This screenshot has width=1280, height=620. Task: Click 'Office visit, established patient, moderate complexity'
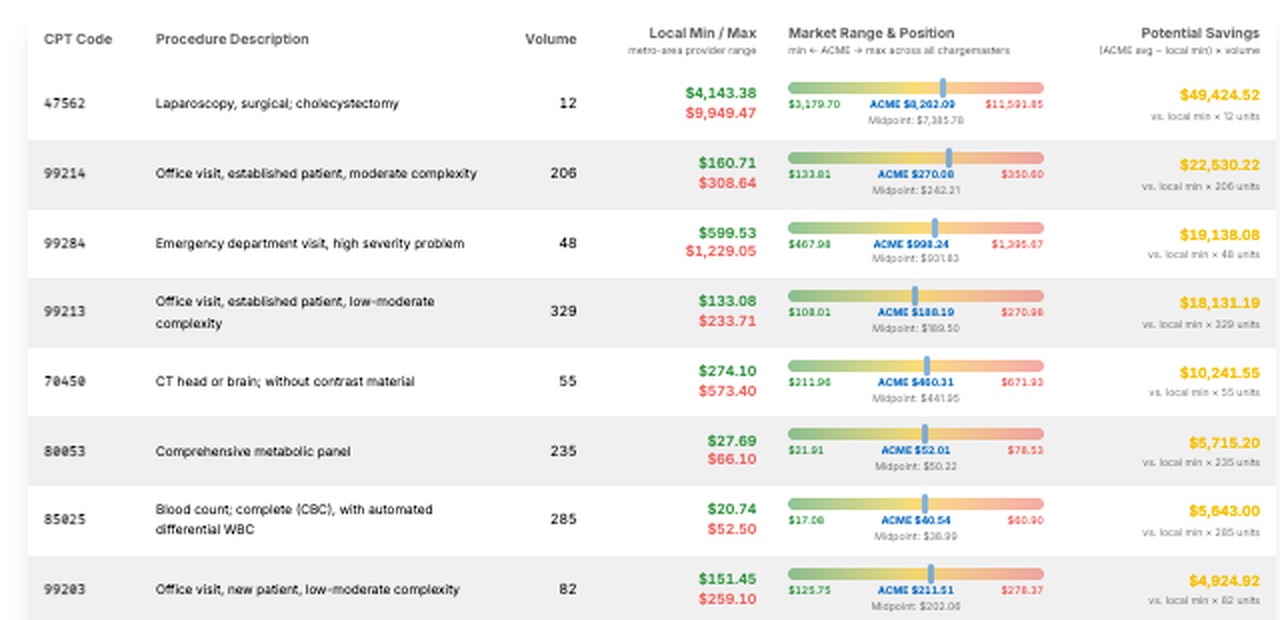click(x=316, y=173)
